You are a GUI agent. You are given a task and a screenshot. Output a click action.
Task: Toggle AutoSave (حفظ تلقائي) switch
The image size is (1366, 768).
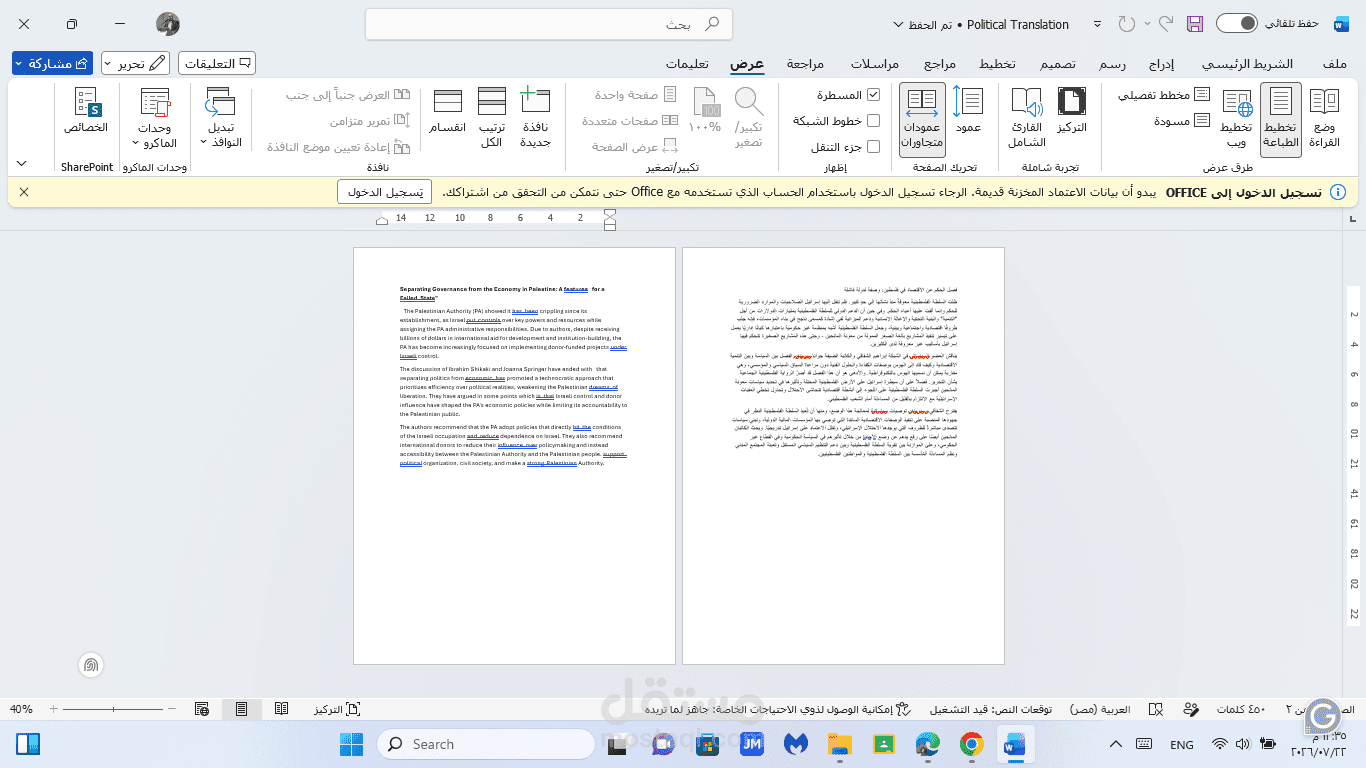coord(1236,24)
